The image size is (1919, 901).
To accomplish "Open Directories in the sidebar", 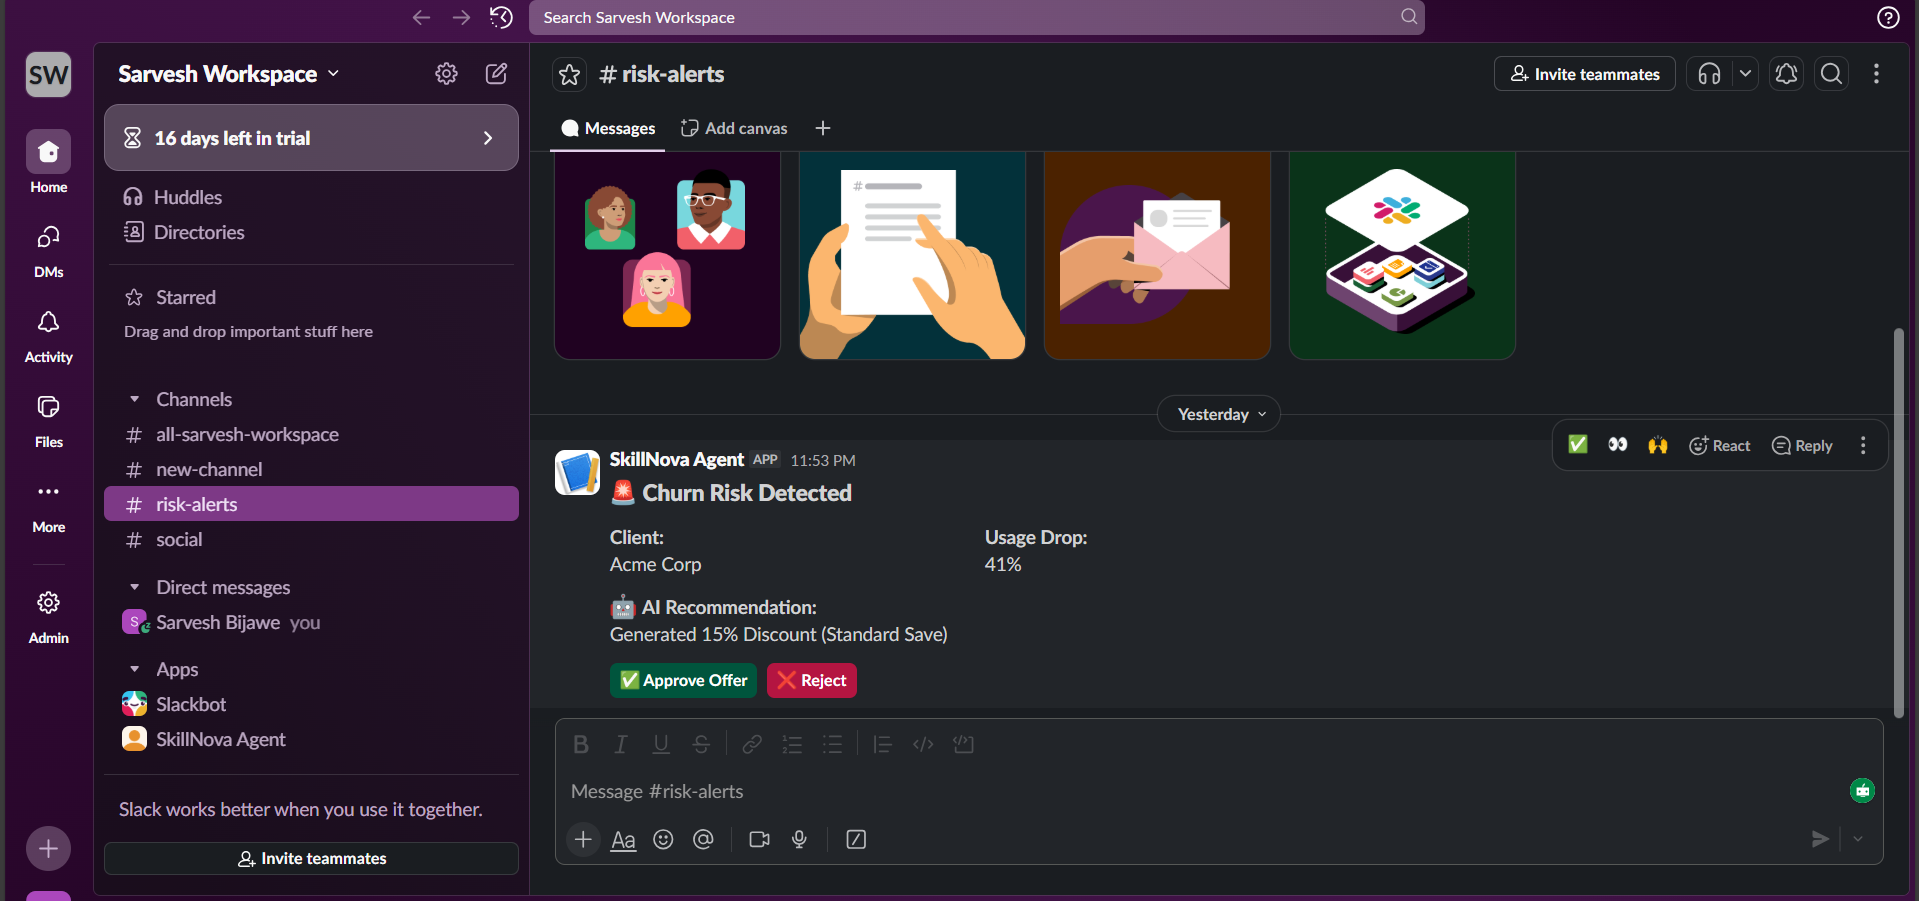I will (311, 232).
